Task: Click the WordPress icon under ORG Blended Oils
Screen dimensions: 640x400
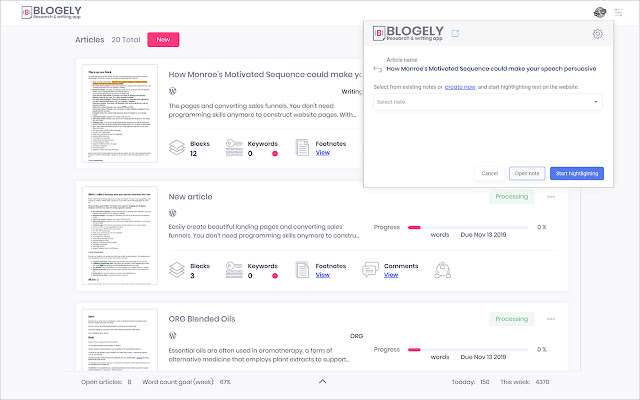Action: pyautogui.click(x=173, y=336)
